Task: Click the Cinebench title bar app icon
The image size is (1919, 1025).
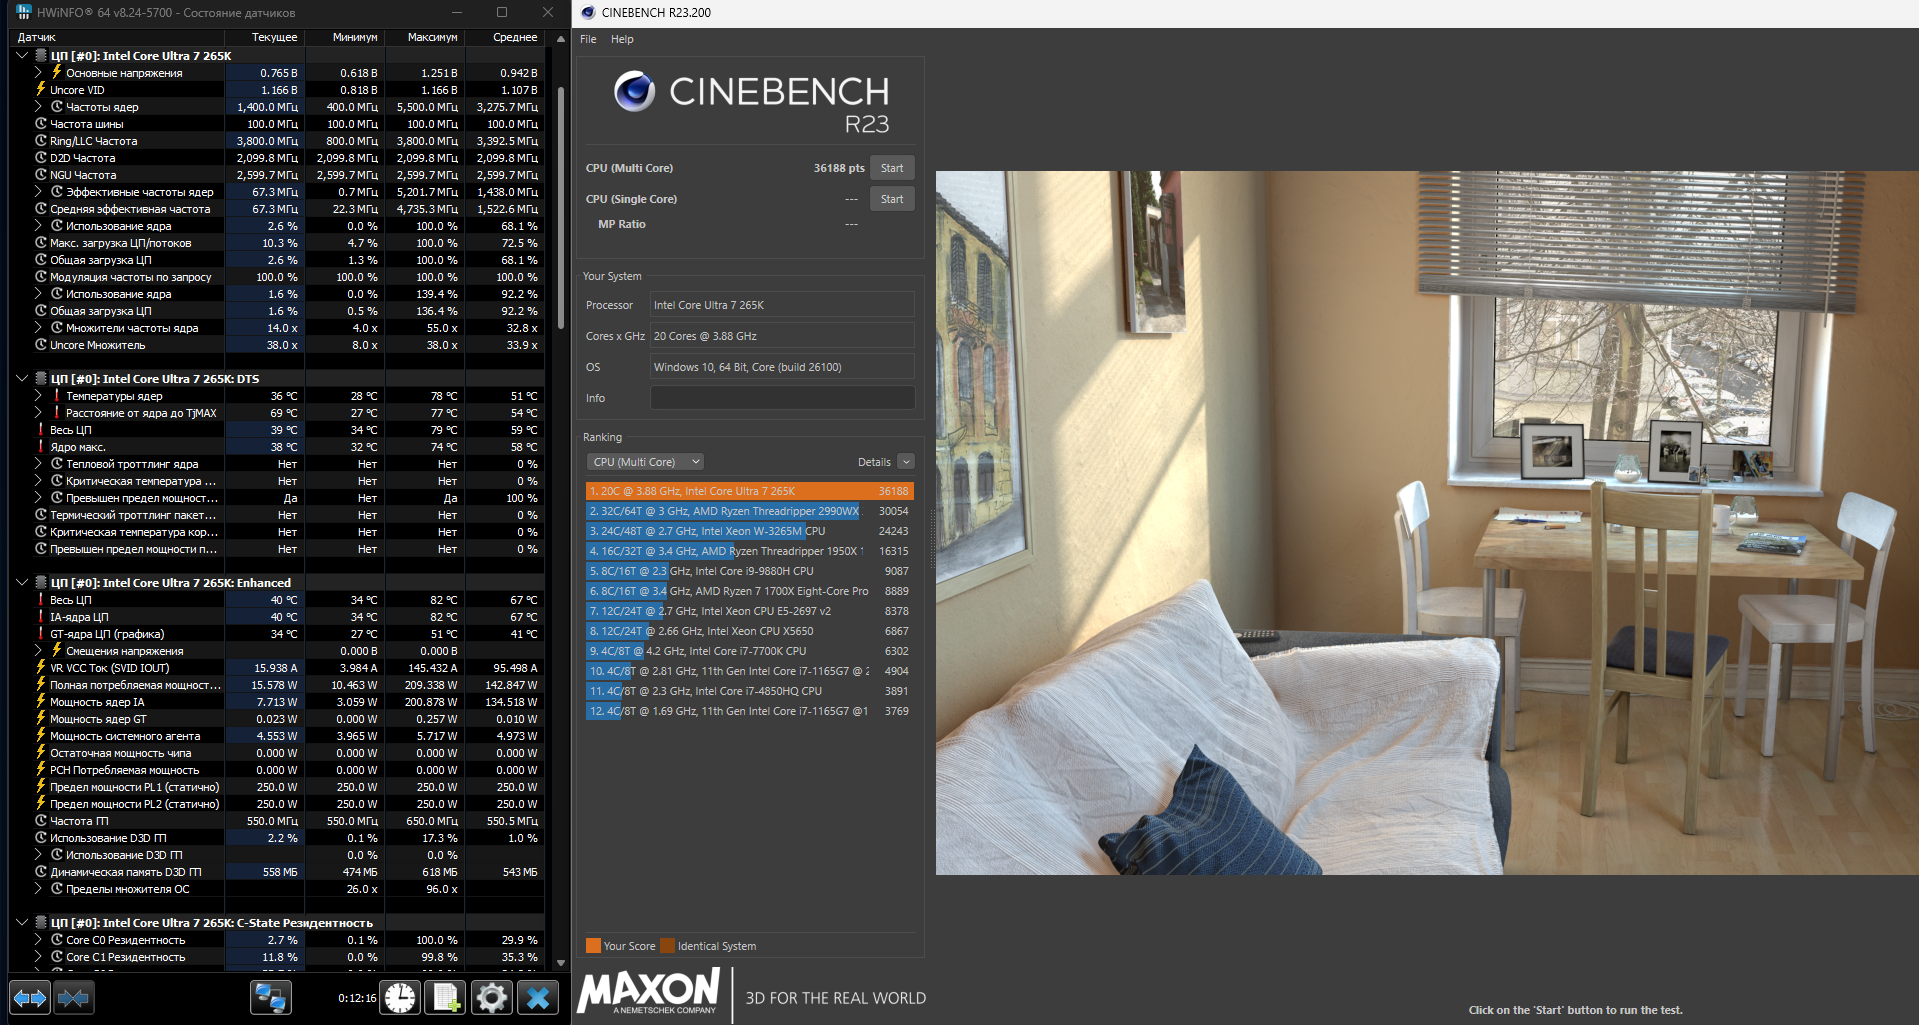Action: click(x=588, y=12)
